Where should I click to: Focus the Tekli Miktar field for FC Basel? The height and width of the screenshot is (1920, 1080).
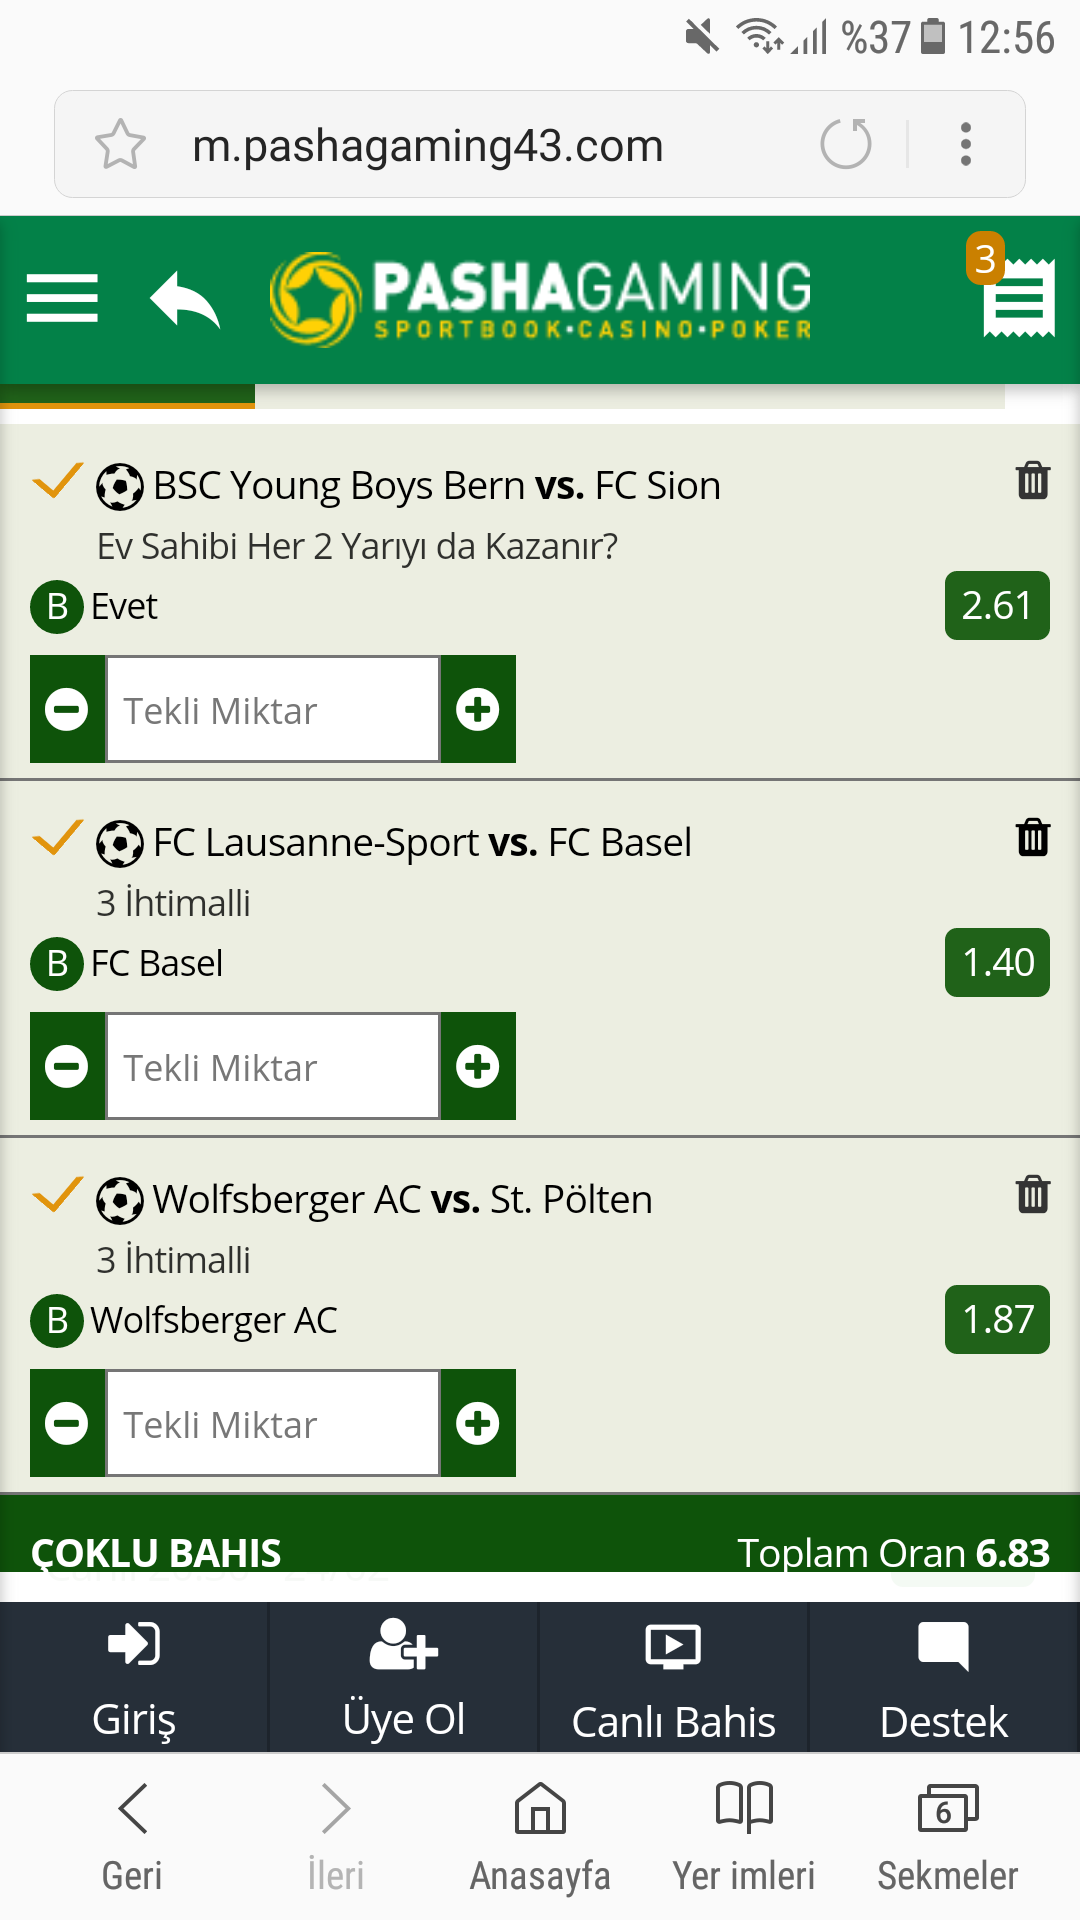pyautogui.click(x=273, y=1066)
